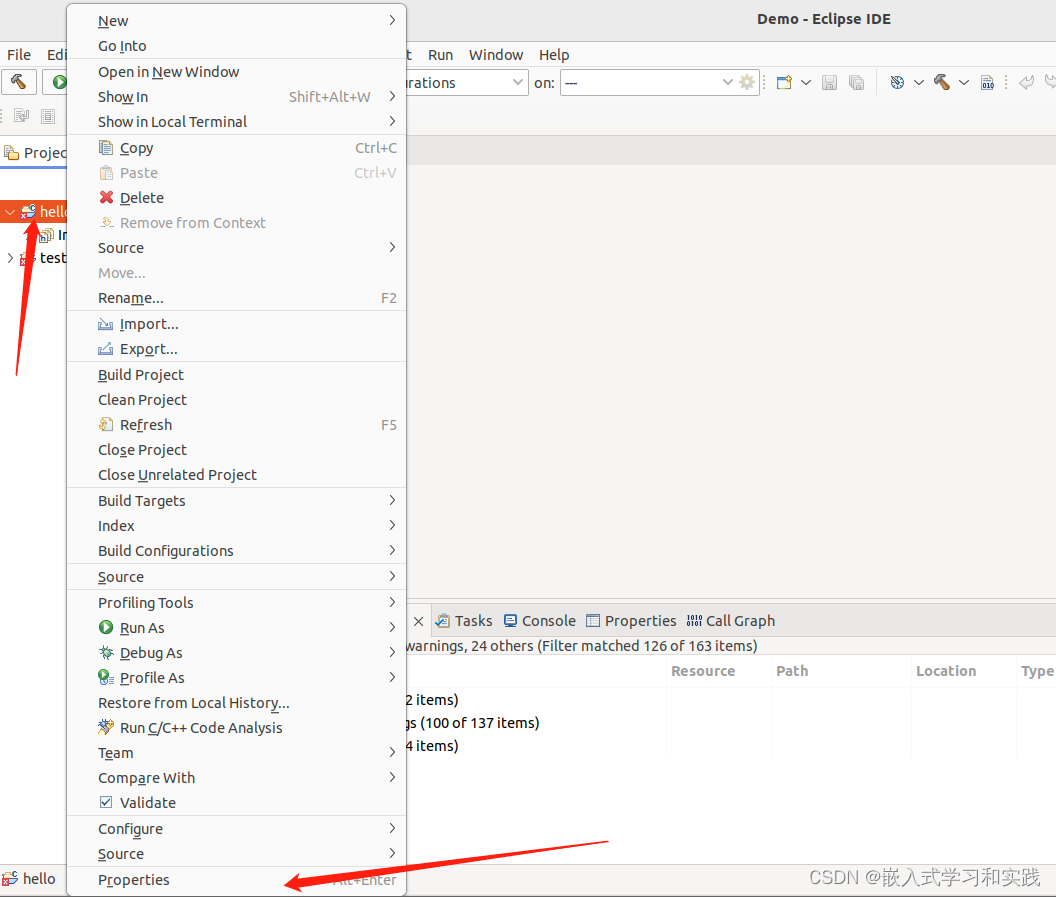Click the Call Graph view icon
1056x897 pixels.
(x=694, y=620)
